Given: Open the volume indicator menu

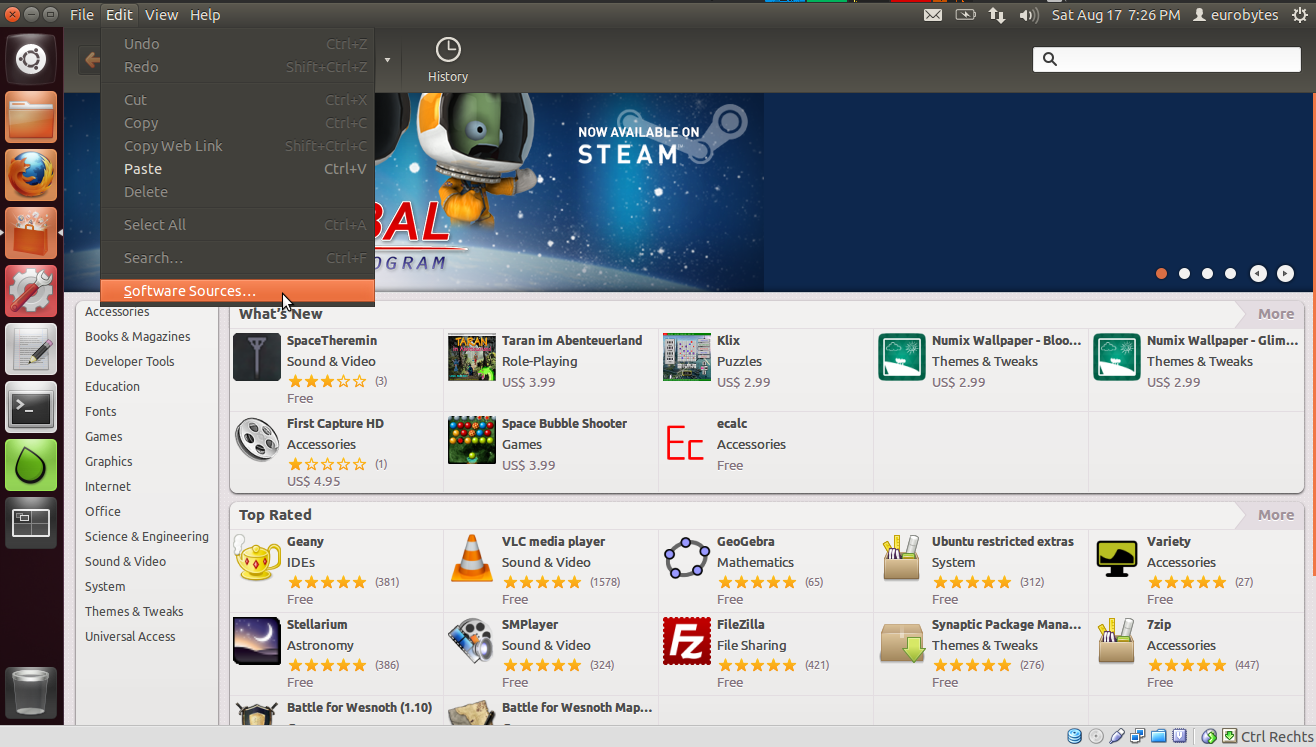Looking at the screenshot, I should [x=1029, y=15].
